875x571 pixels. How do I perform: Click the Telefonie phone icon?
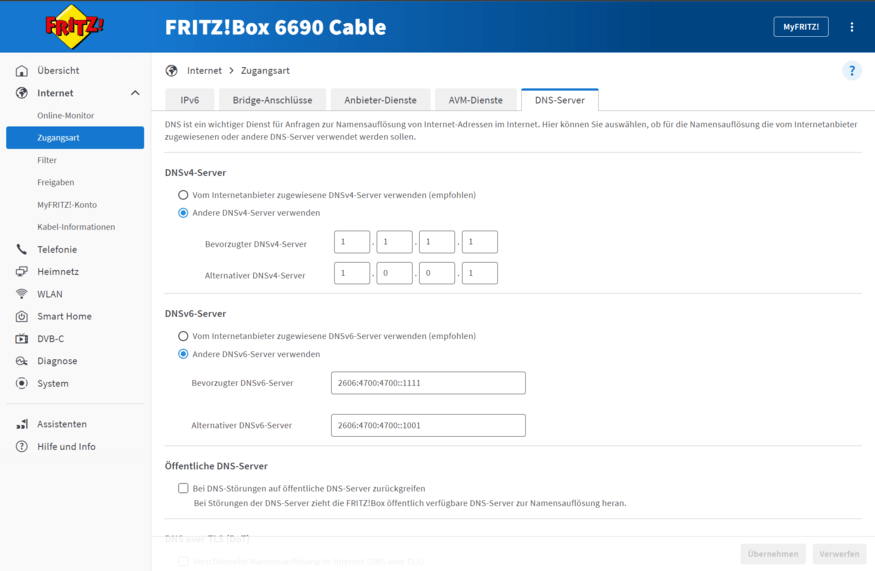pos(22,249)
